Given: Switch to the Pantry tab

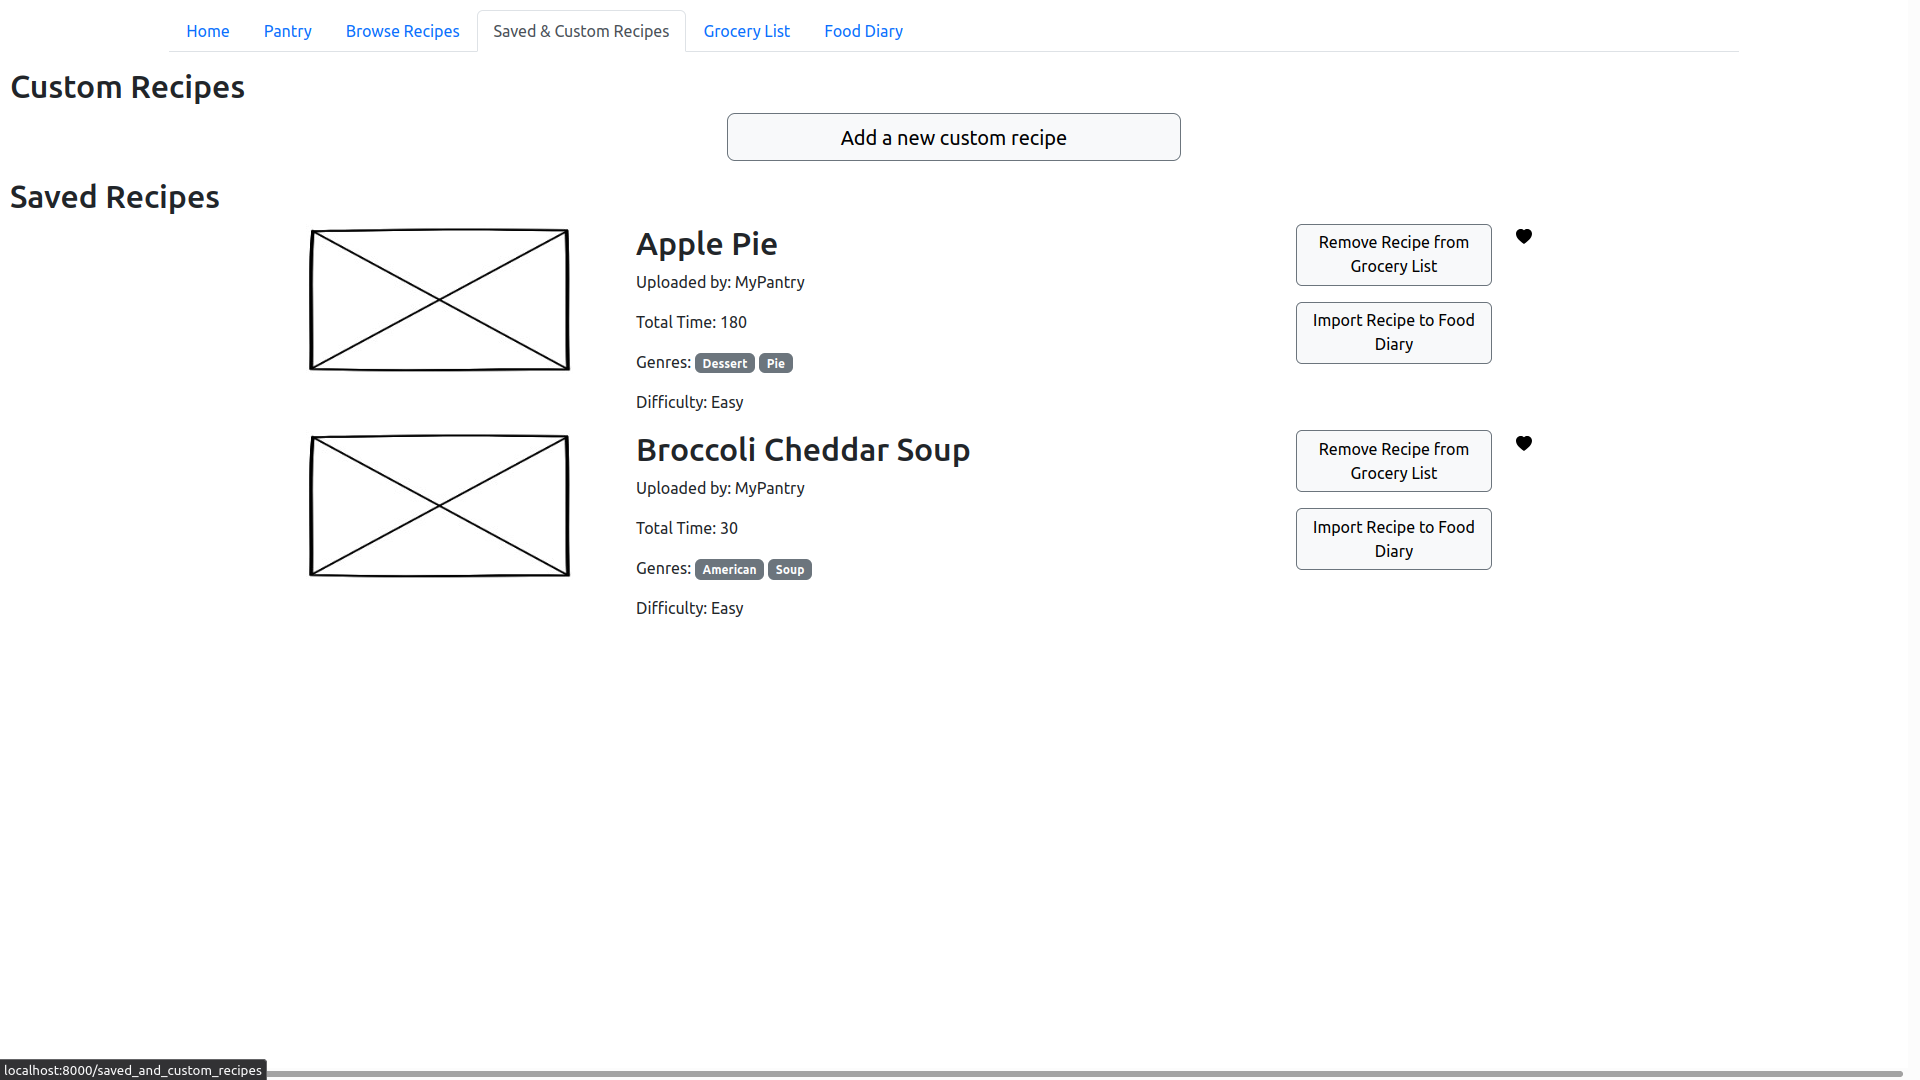Looking at the screenshot, I should point(287,31).
